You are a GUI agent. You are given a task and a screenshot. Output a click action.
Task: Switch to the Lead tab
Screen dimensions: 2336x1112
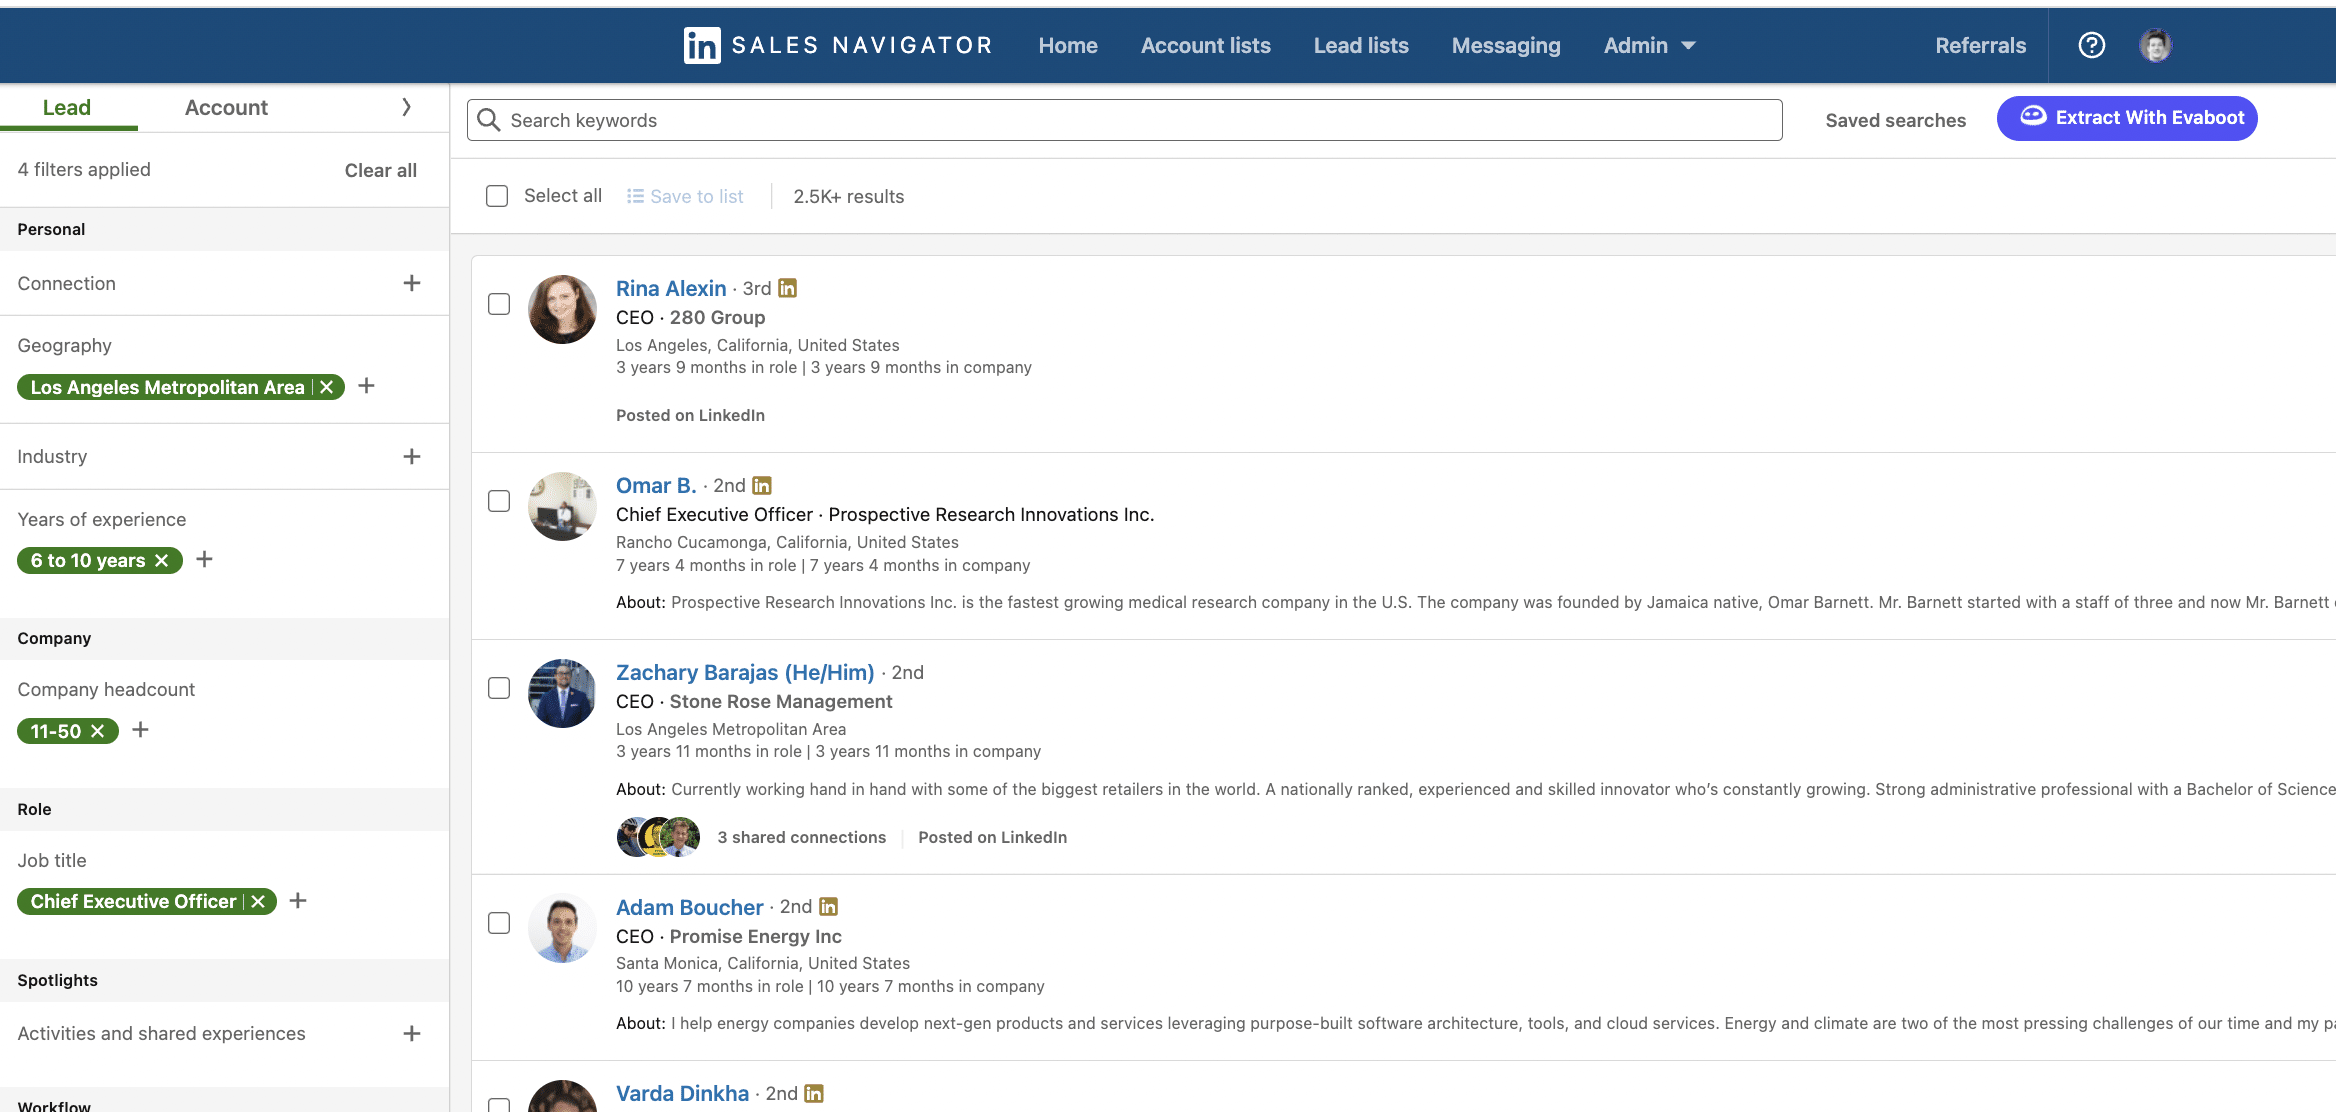[67, 107]
